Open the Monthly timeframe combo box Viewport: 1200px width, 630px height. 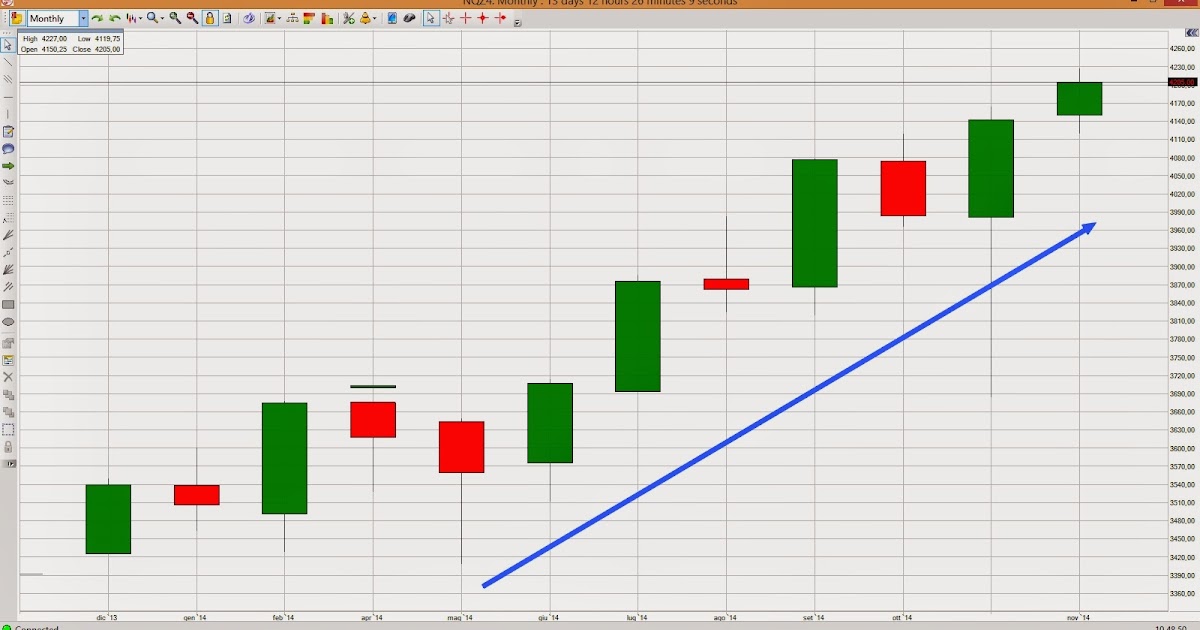click(x=57, y=18)
